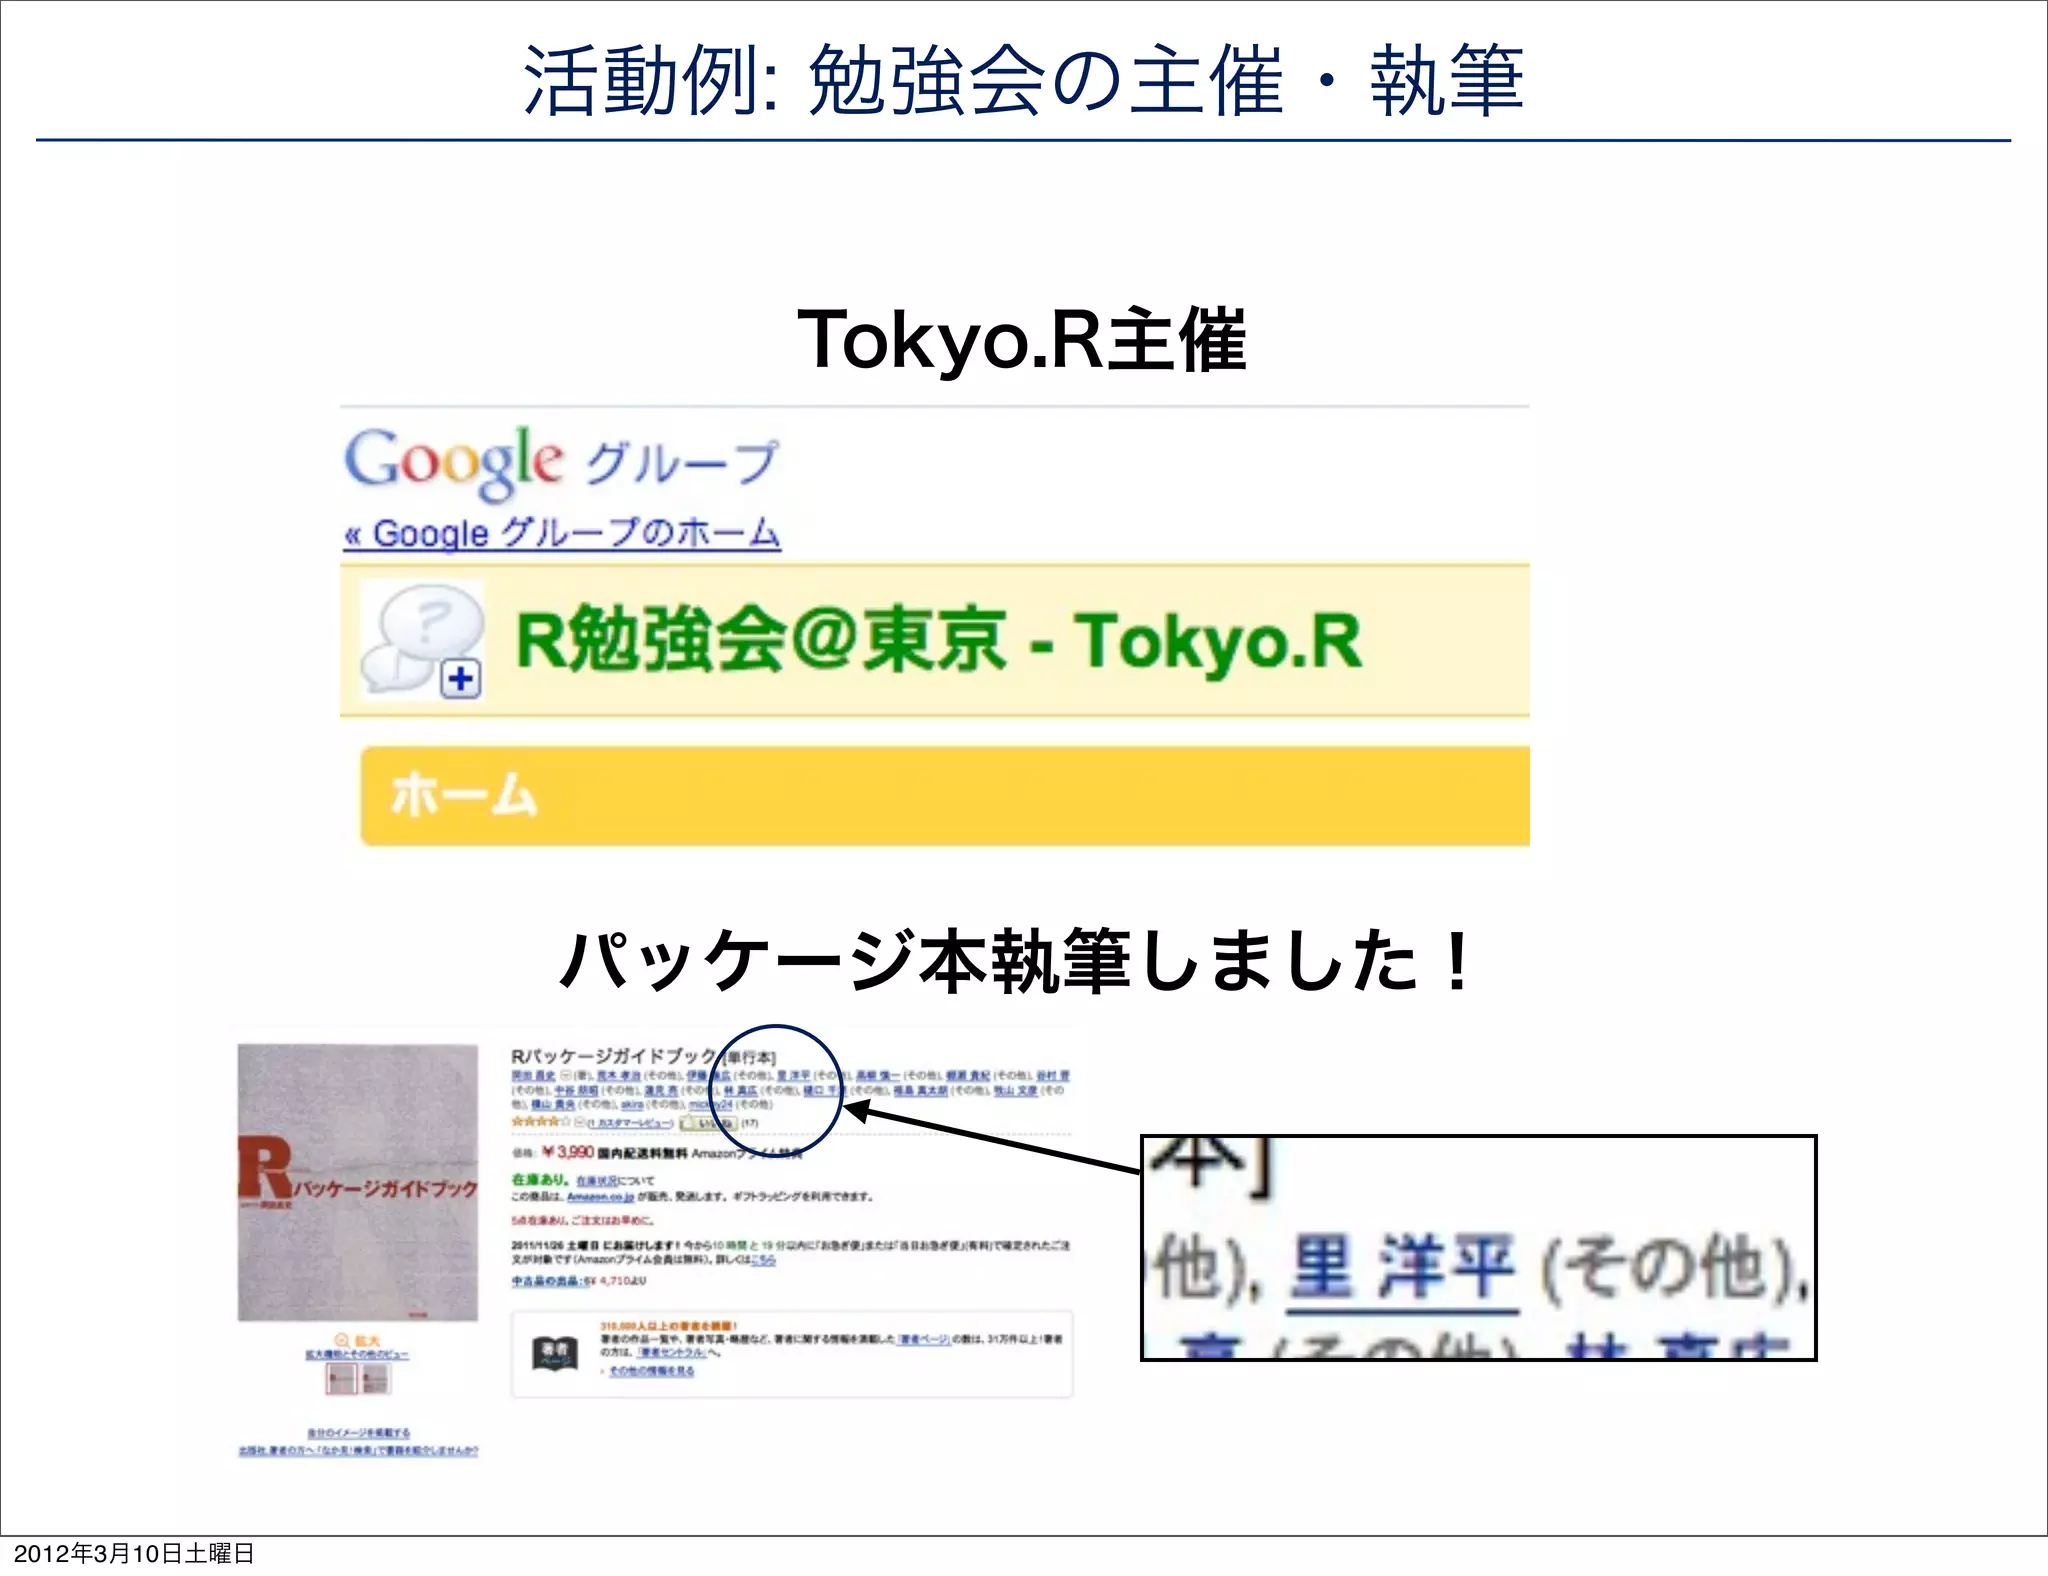The image size is (2048, 1576).
Task: Open the その他の情報を見る link
Action: [651, 1371]
